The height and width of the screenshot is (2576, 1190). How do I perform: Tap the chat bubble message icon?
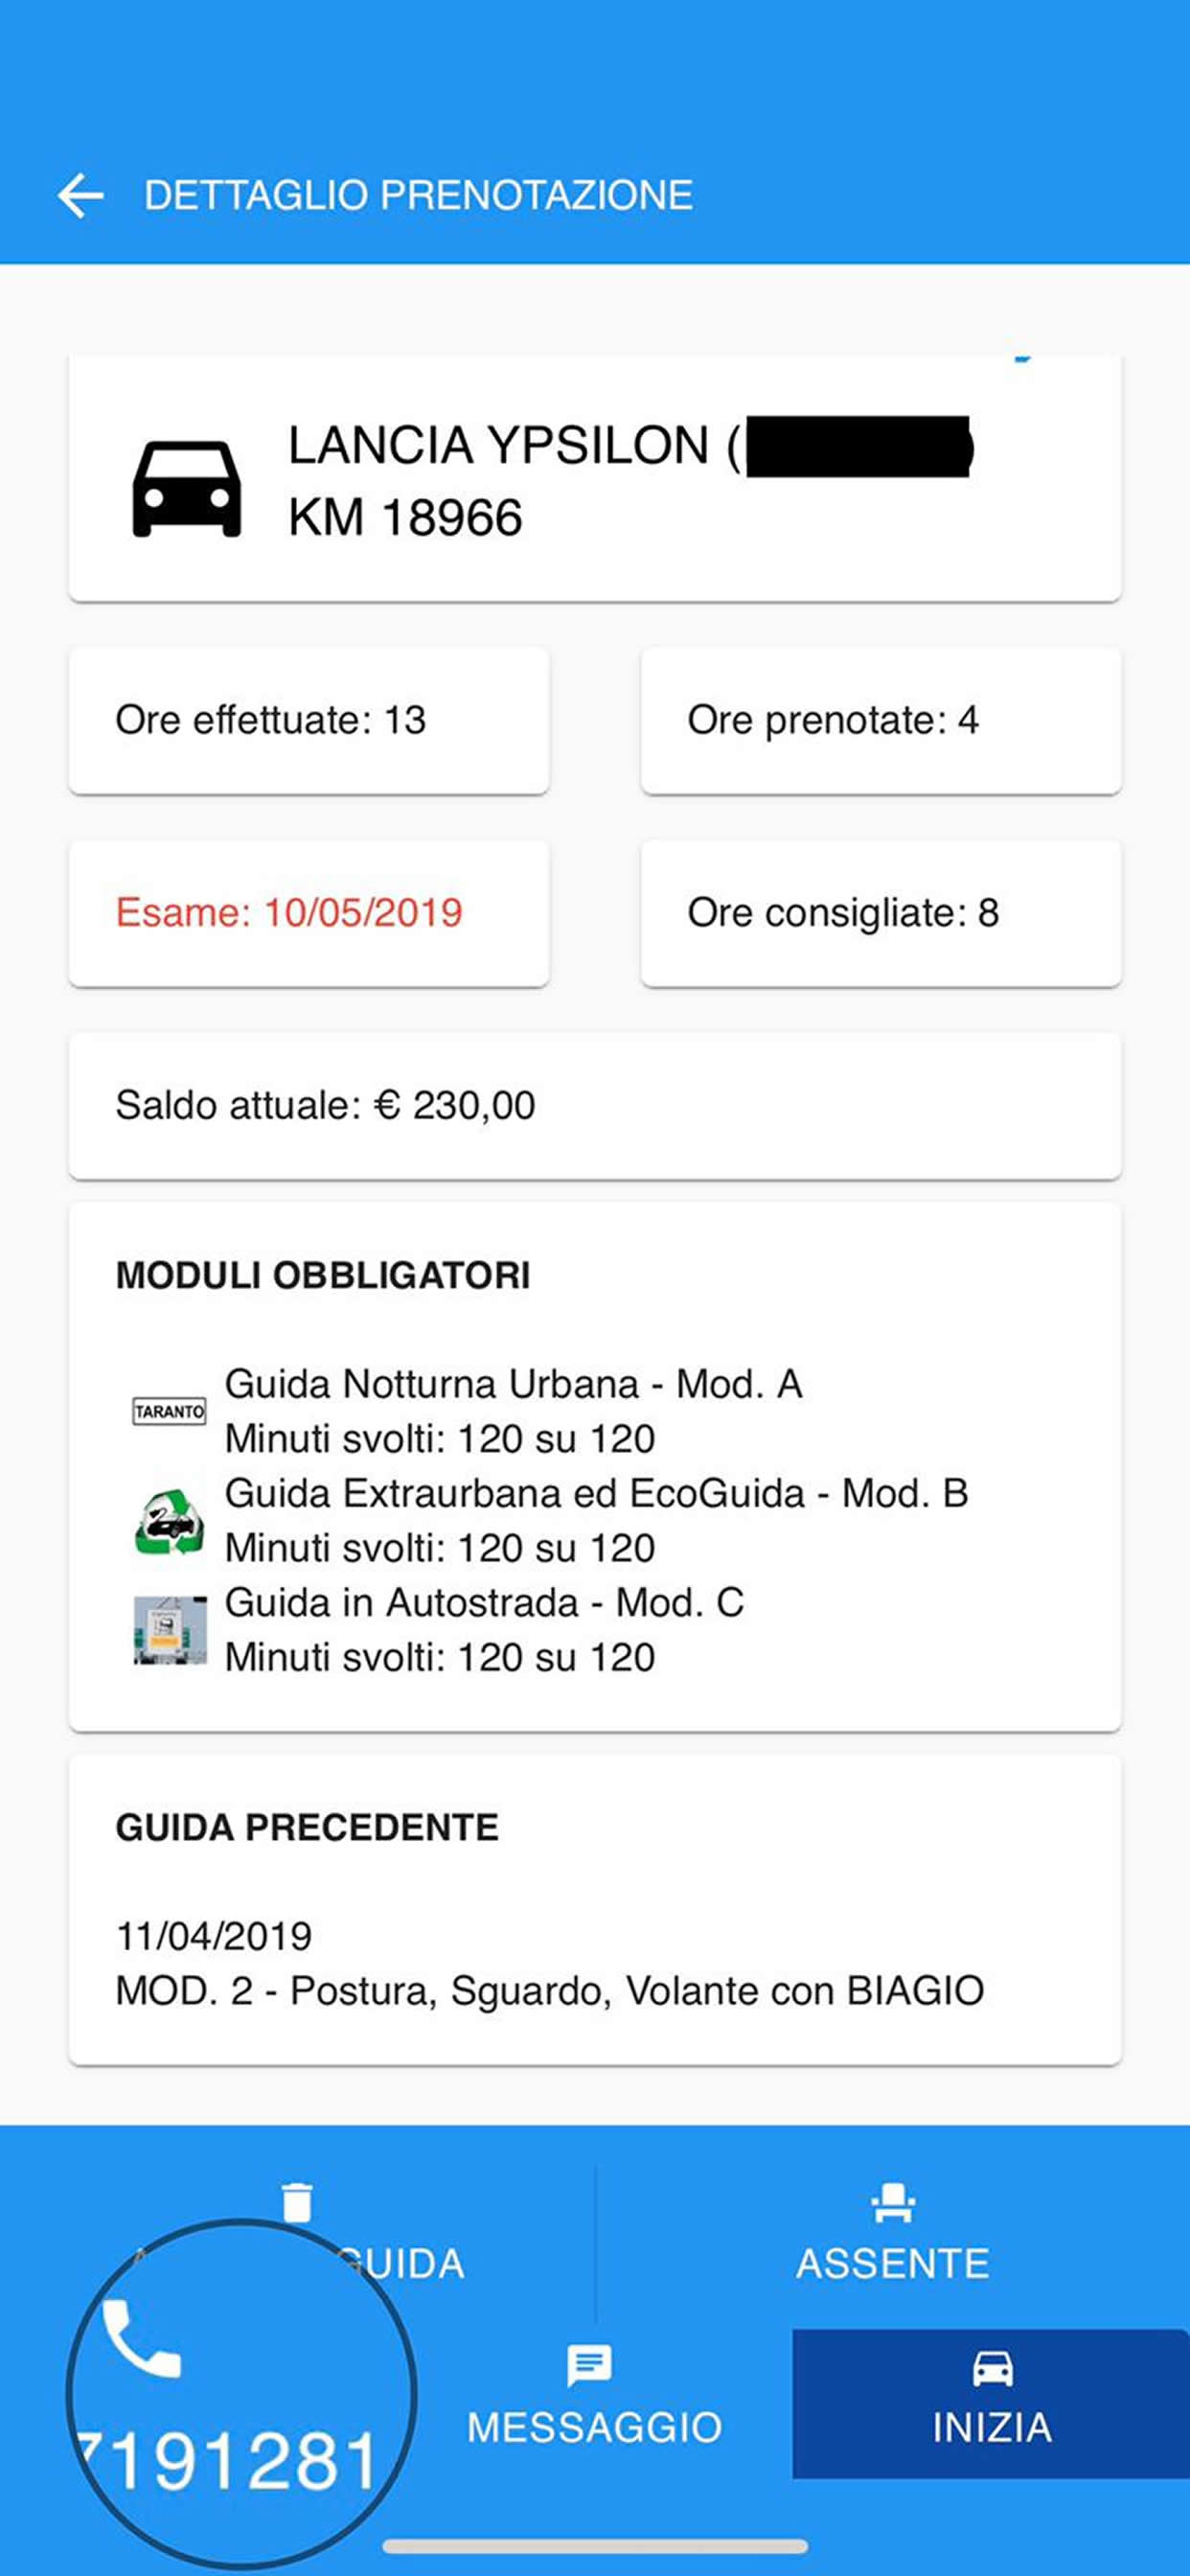[589, 2366]
